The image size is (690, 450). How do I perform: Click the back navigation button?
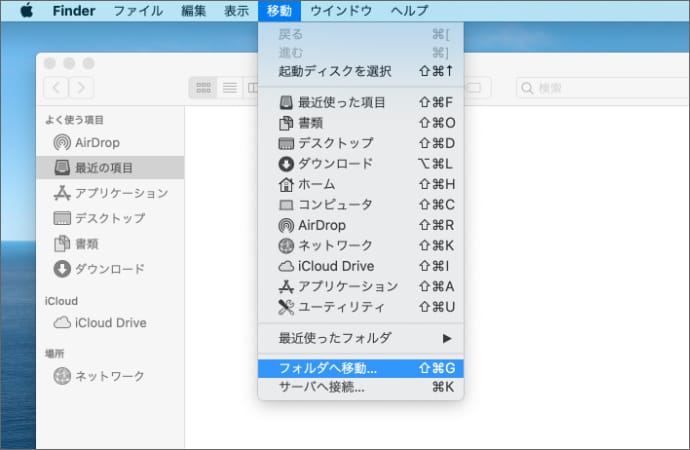[x=56, y=88]
